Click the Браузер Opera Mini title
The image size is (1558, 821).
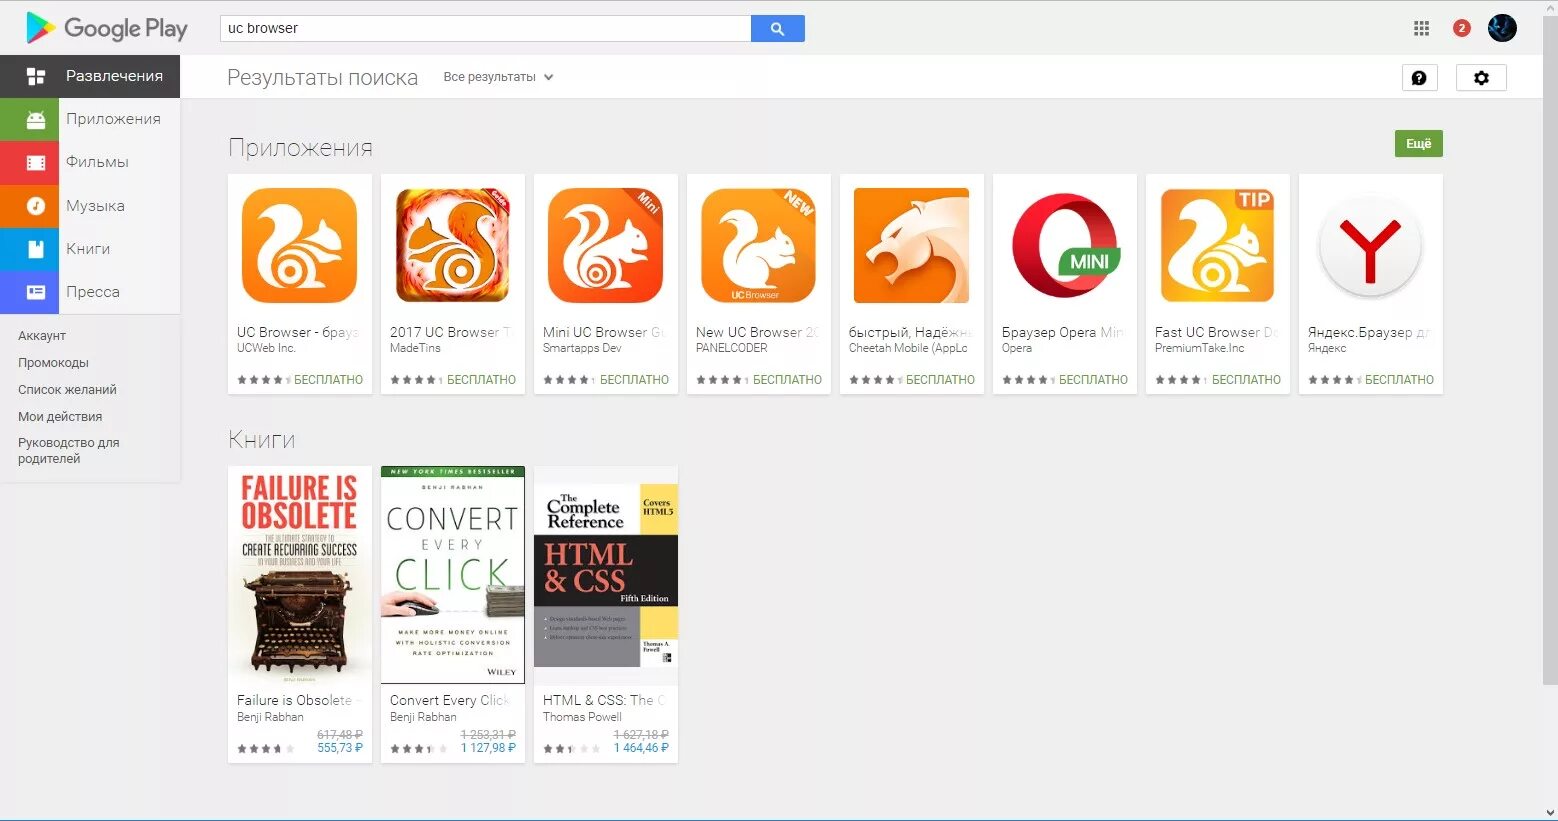point(1062,332)
